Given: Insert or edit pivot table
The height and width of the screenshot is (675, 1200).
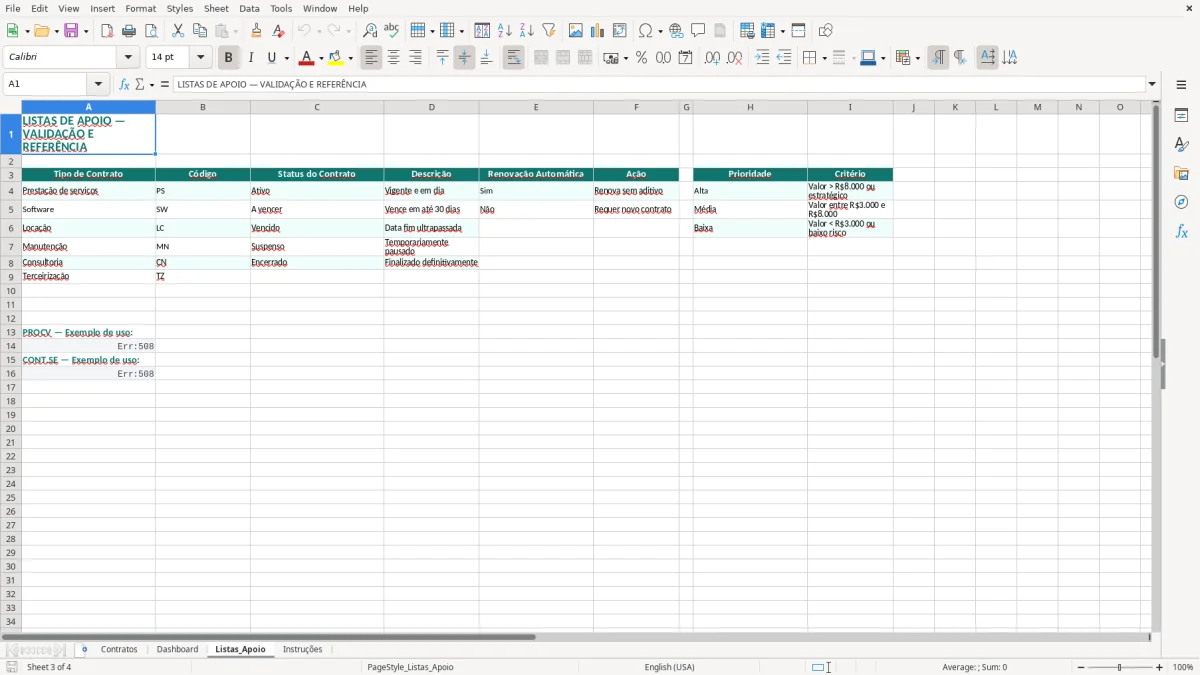Looking at the screenshot, I should (620, 31).
